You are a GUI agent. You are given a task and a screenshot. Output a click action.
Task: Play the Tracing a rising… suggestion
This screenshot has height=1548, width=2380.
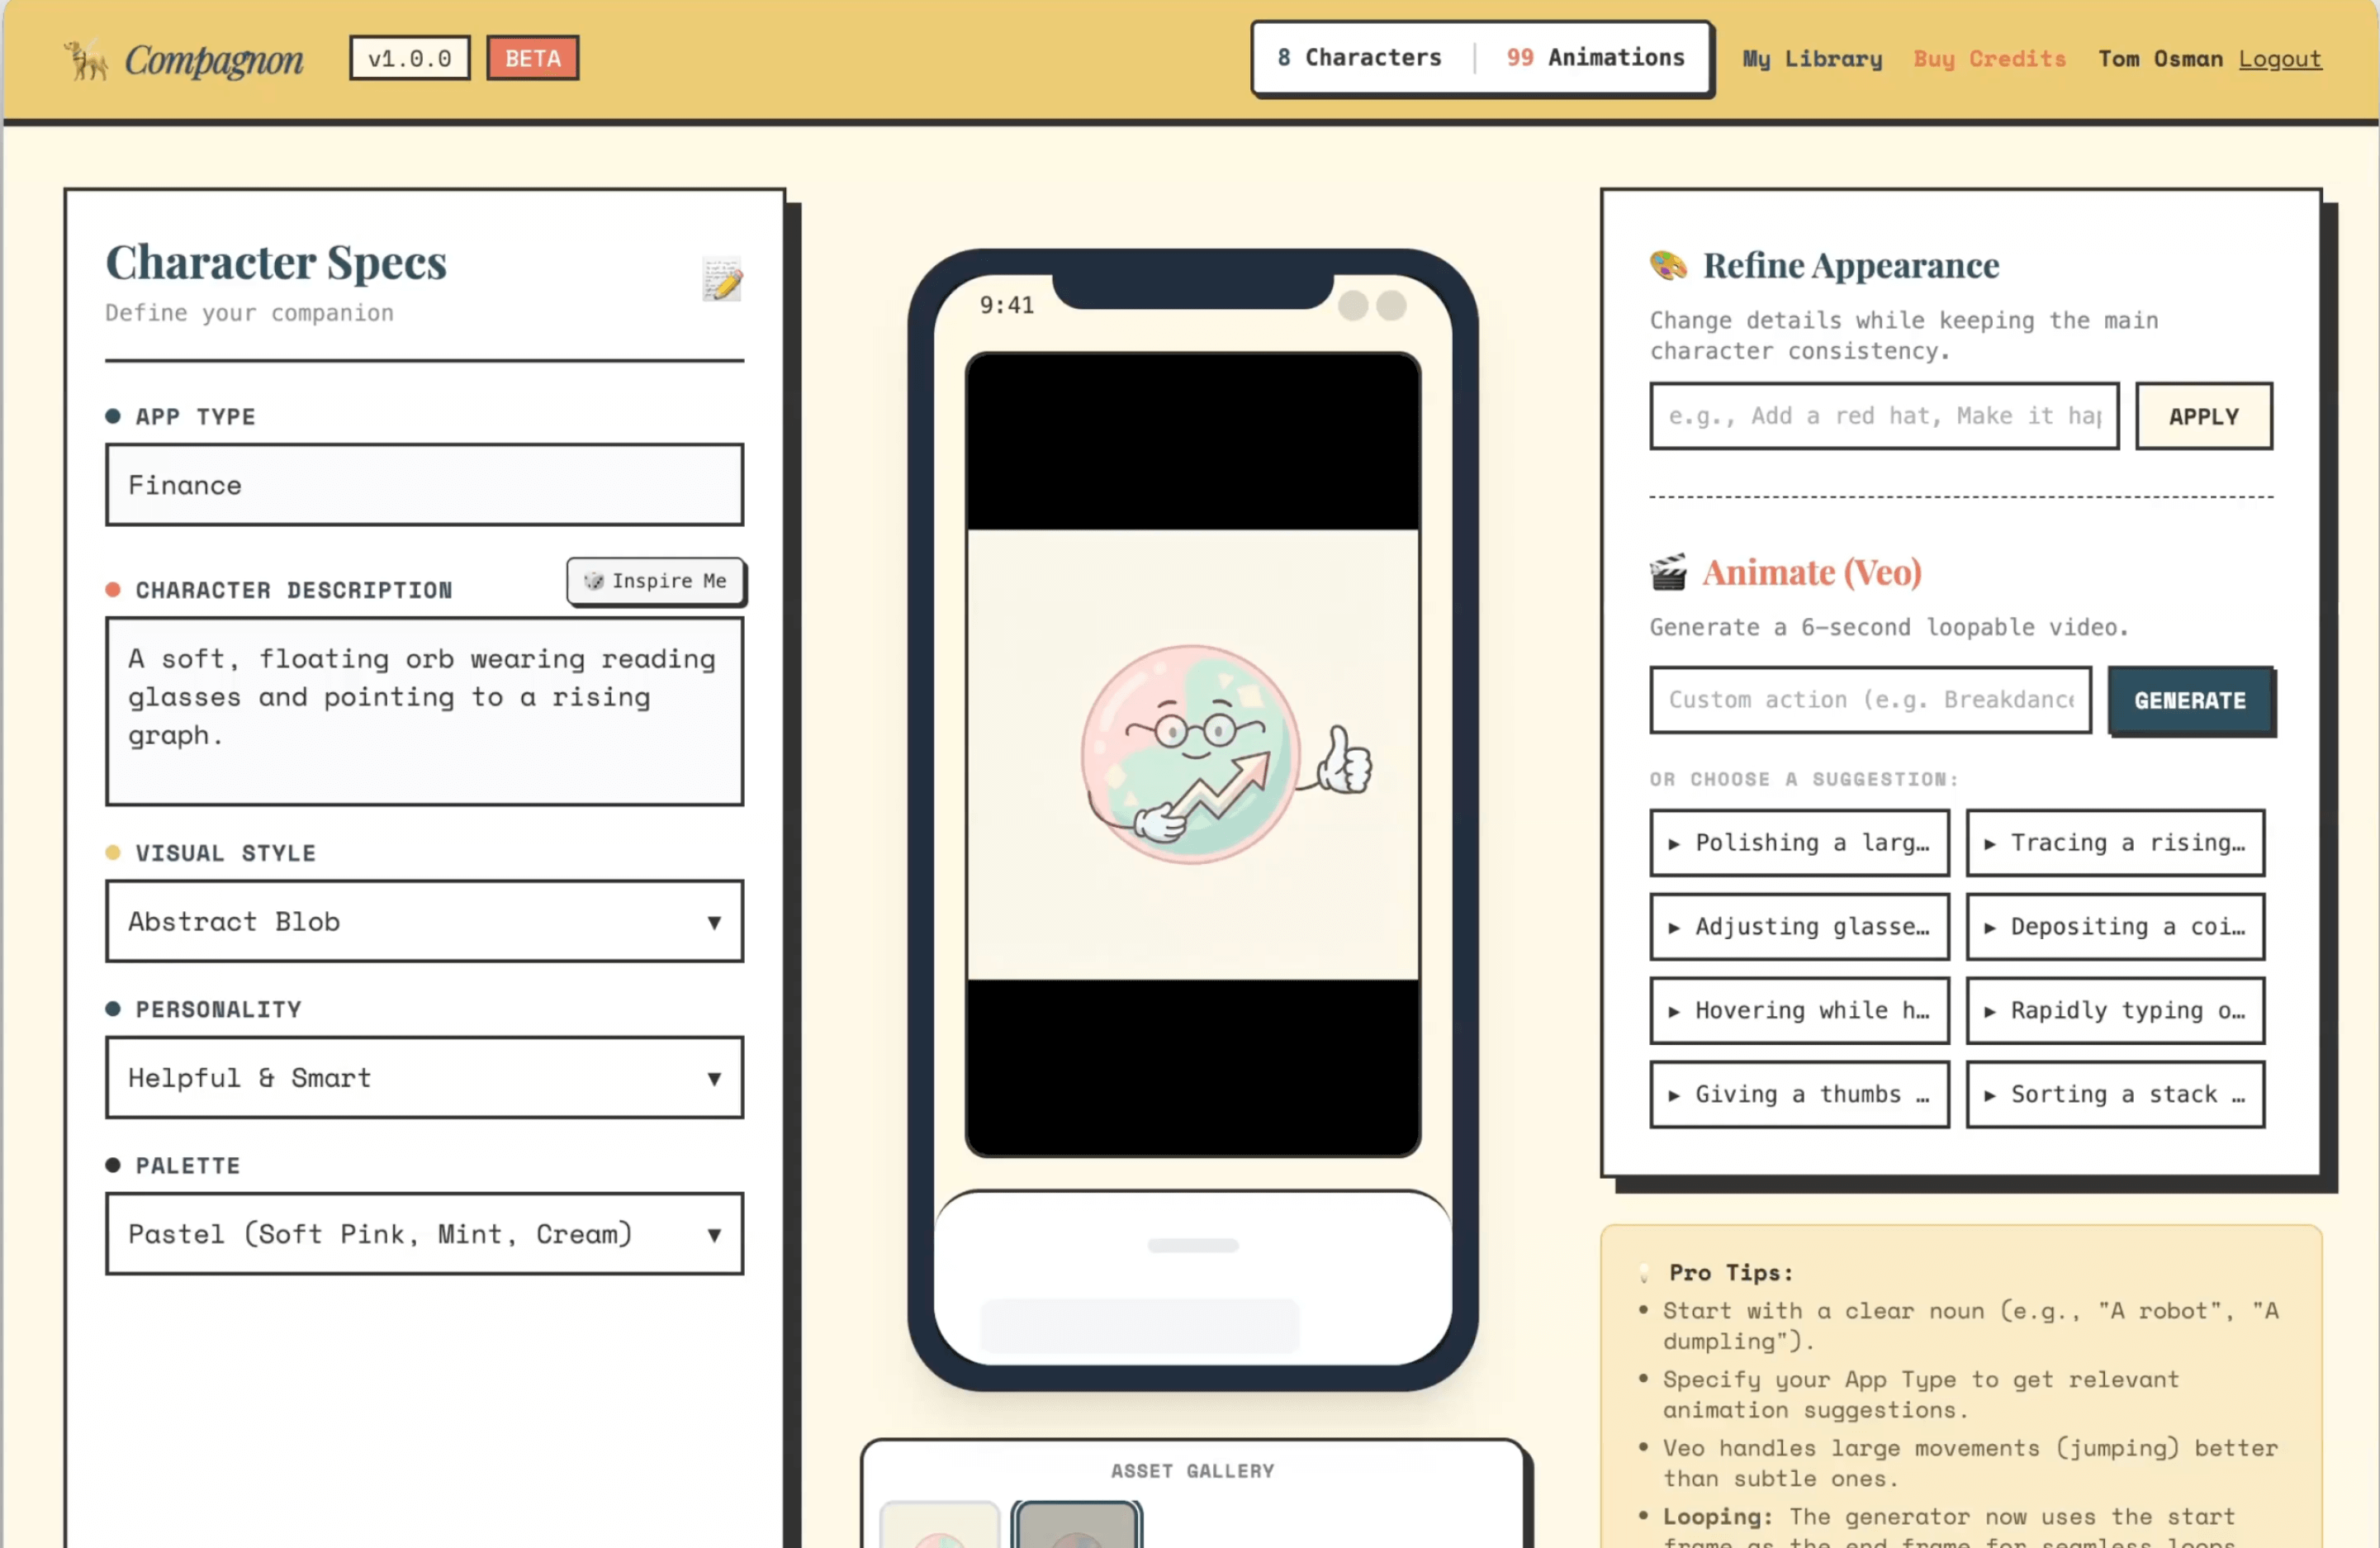point(2115,843)
